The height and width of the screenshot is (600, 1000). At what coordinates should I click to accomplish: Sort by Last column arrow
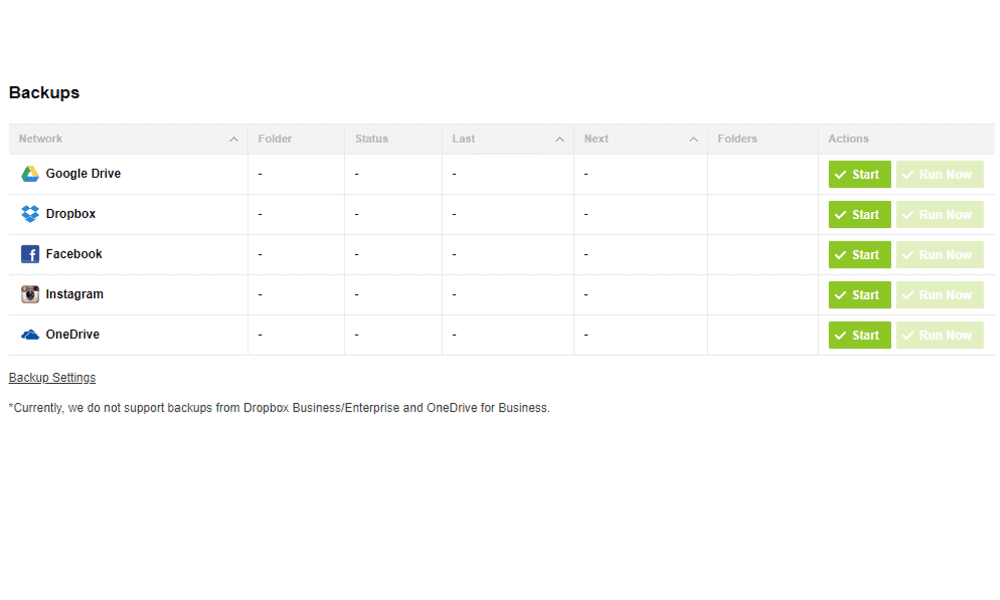tap(559, 139)
